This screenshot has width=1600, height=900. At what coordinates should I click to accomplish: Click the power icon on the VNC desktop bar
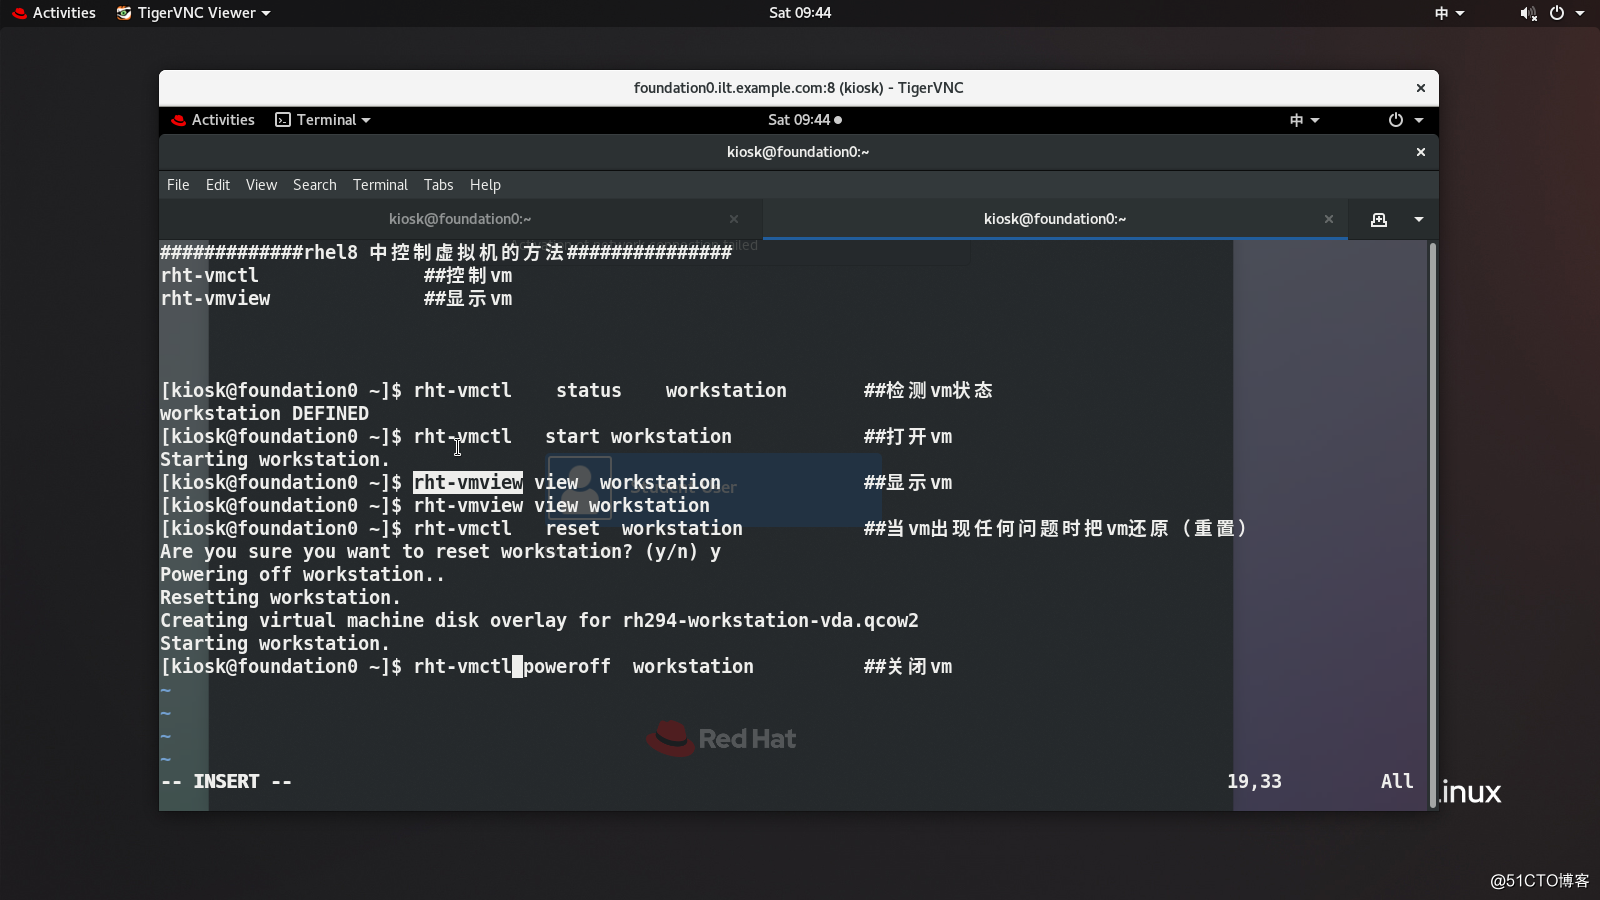[x=1395, y=120]
